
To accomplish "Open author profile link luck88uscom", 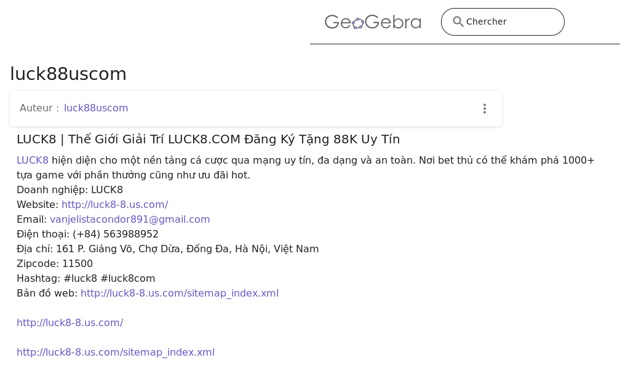I will pyautogui.click(x=96, y=108).
